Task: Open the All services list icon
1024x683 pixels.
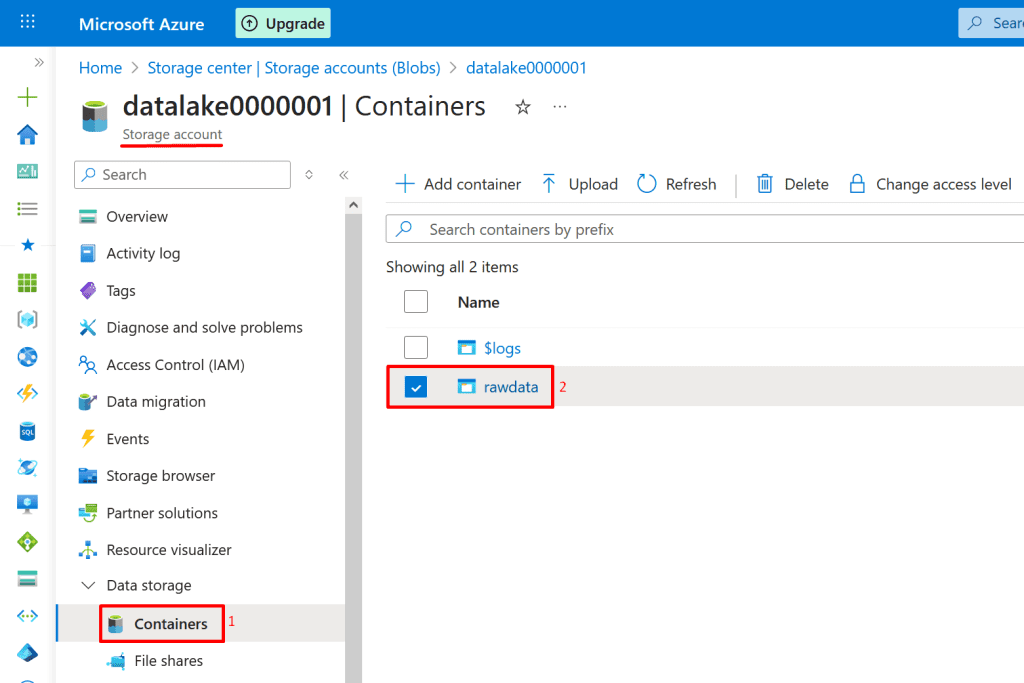Action: [28, 208]
